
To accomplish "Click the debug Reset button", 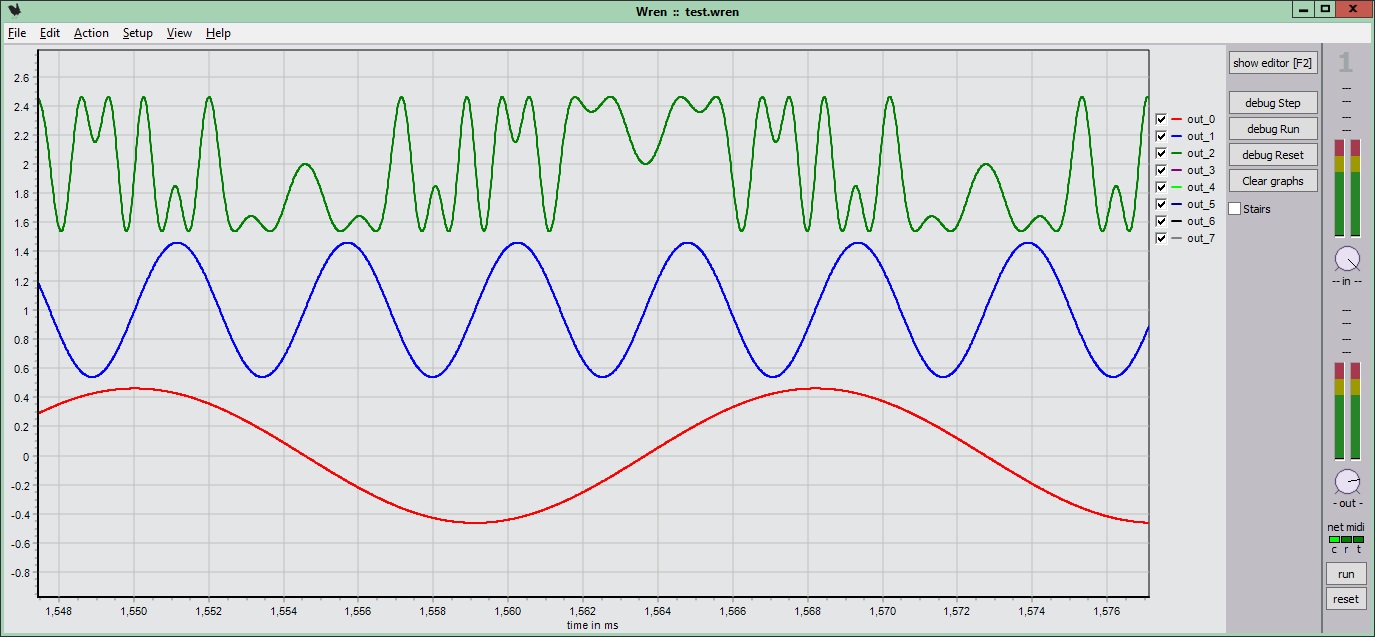I will click(x=1273, y=155).
